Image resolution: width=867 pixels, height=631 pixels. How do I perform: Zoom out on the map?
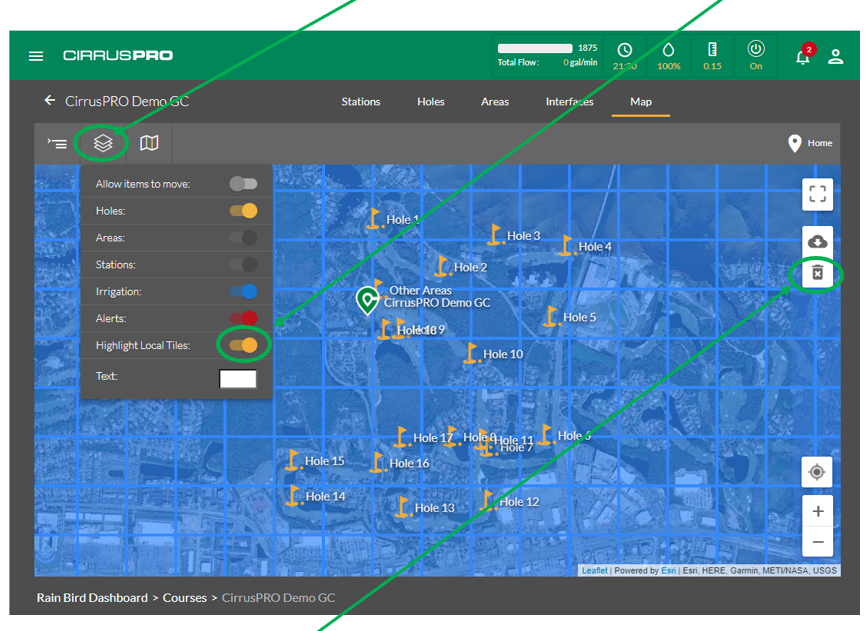(817, 542)
